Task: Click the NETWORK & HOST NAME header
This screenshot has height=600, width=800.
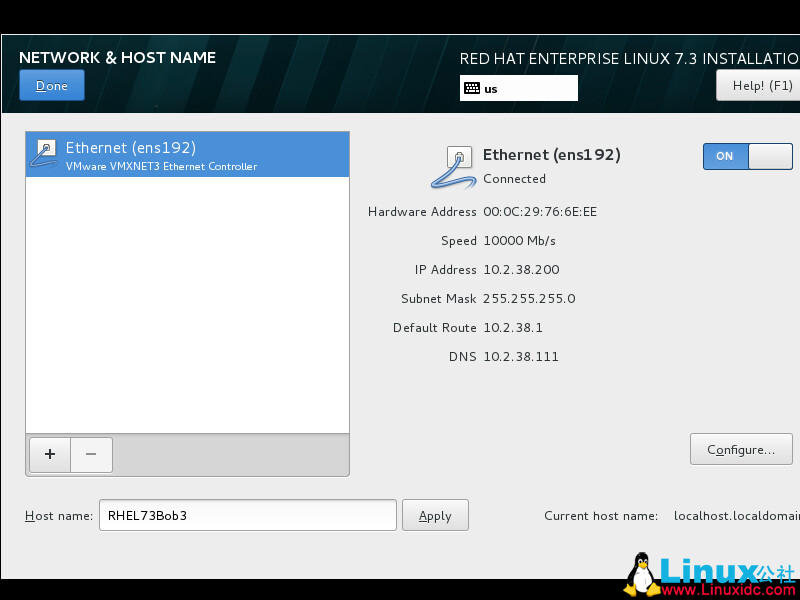Action: [117, 58]
